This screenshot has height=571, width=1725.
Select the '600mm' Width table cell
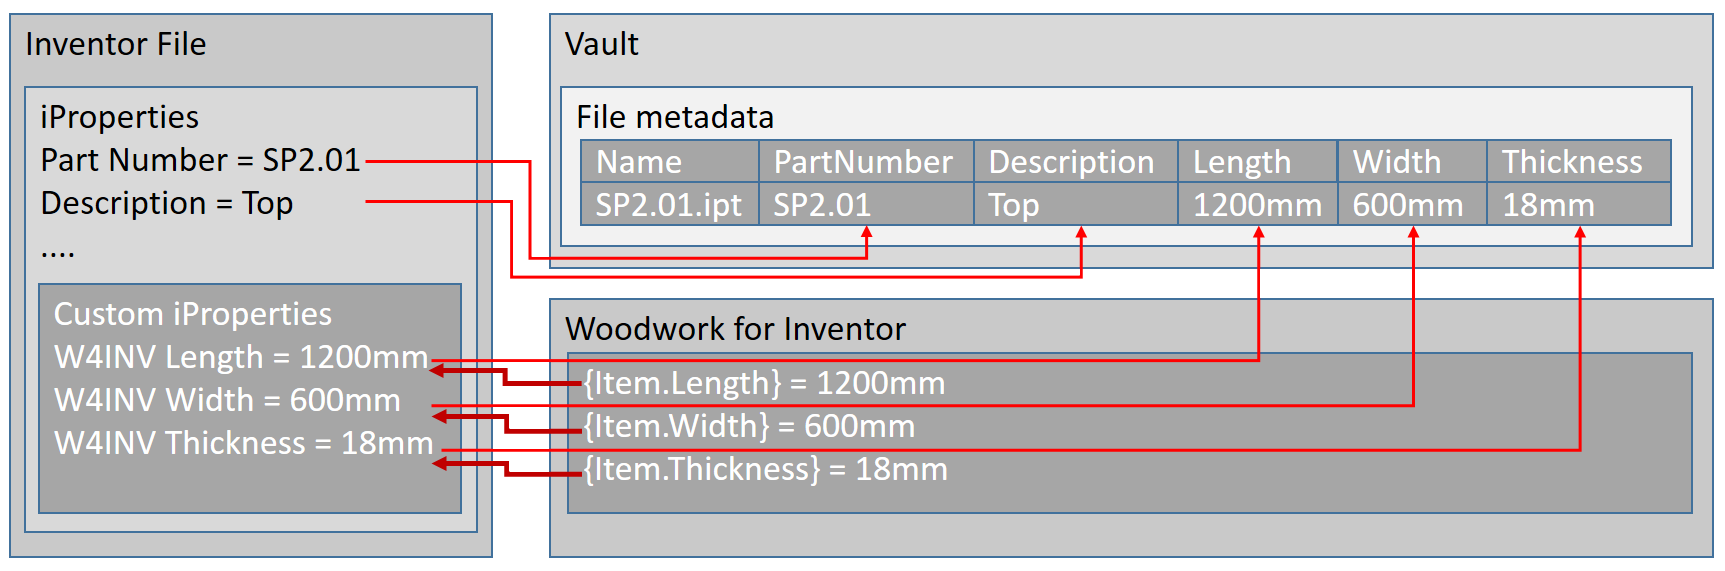1413,204
